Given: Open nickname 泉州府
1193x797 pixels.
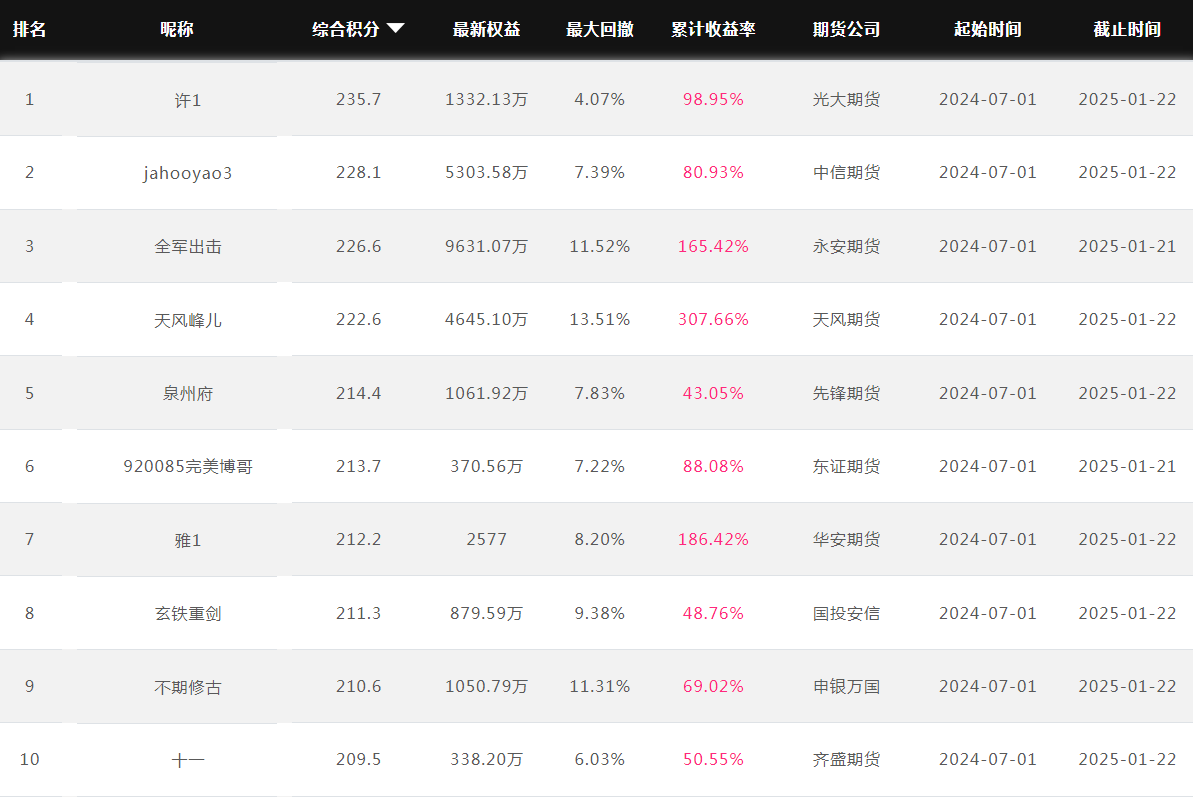Looking at the screenshot, I should click(188, 393).
